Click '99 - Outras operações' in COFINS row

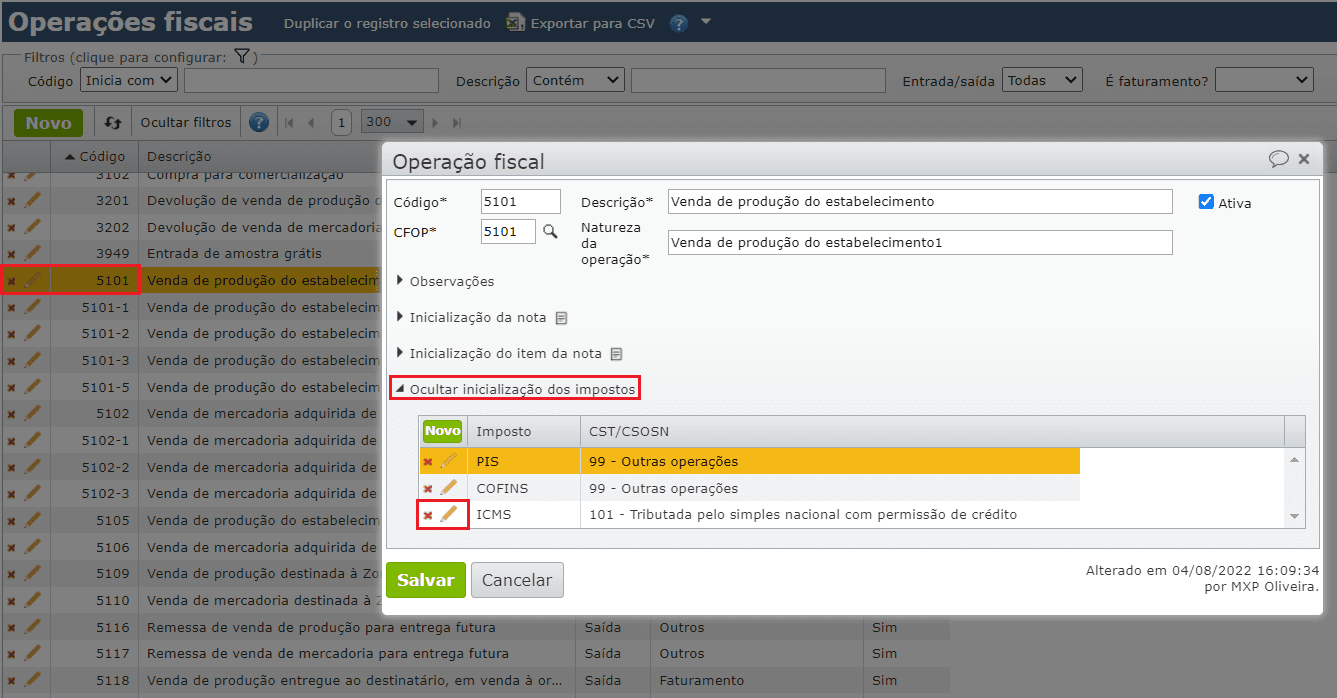click(664, 489)
